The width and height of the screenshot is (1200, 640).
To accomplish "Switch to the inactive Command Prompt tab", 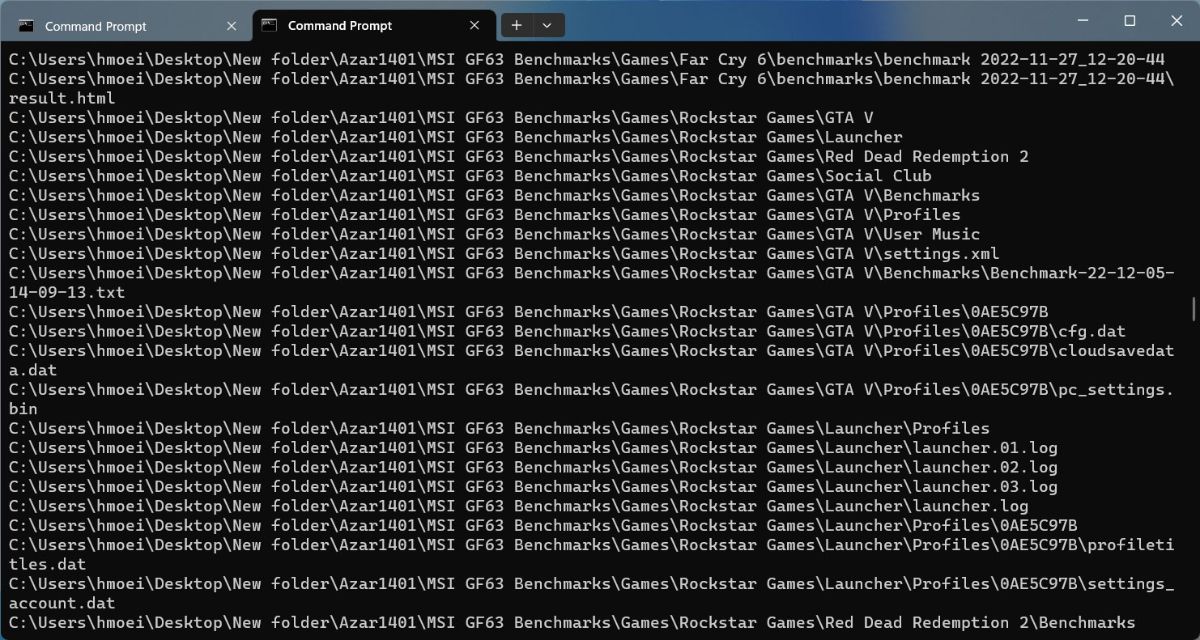I will (x=128, y=26).
